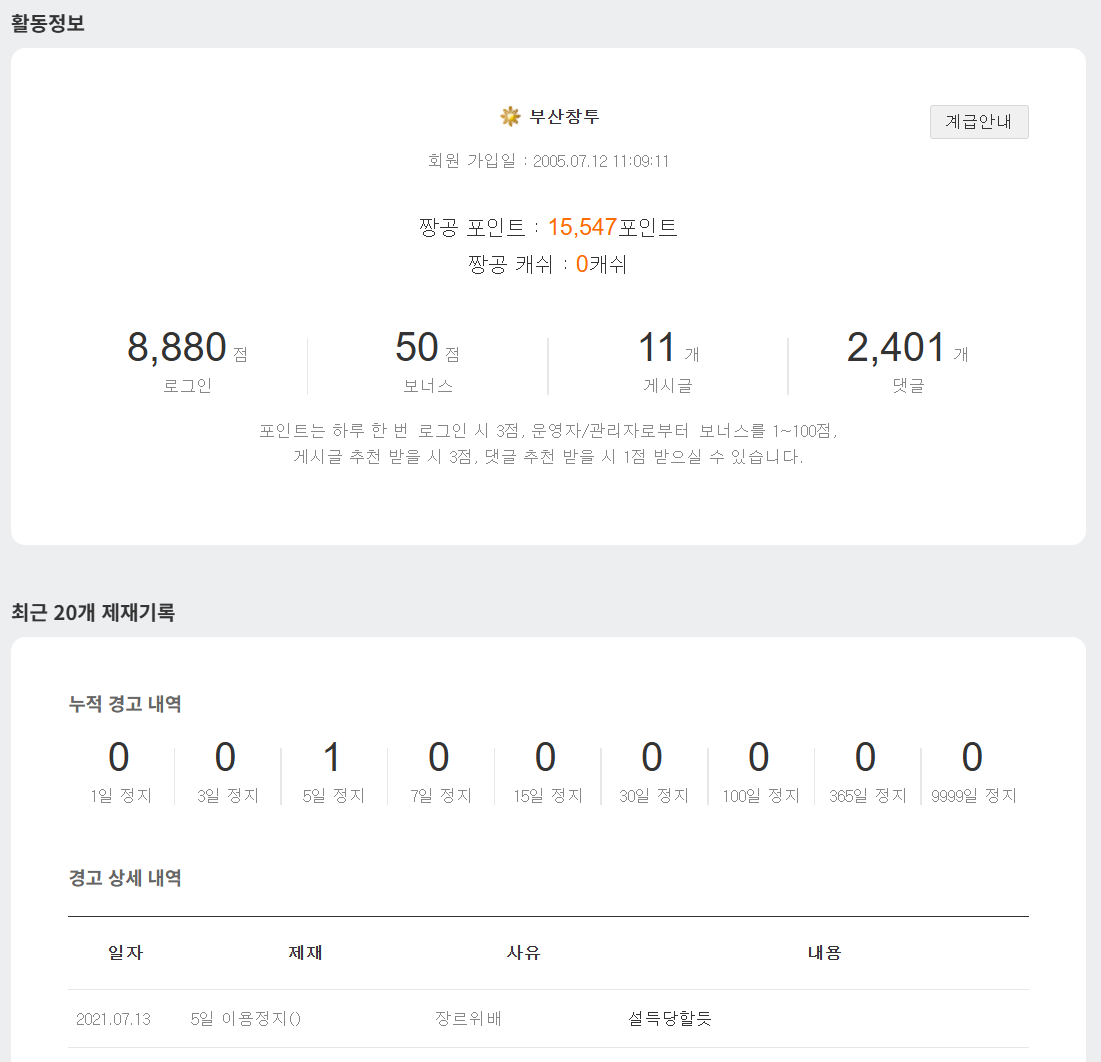This screenshot has height=1062, width=1101.
Task: Click the 30일 정지 warning count
Action: 652,759
